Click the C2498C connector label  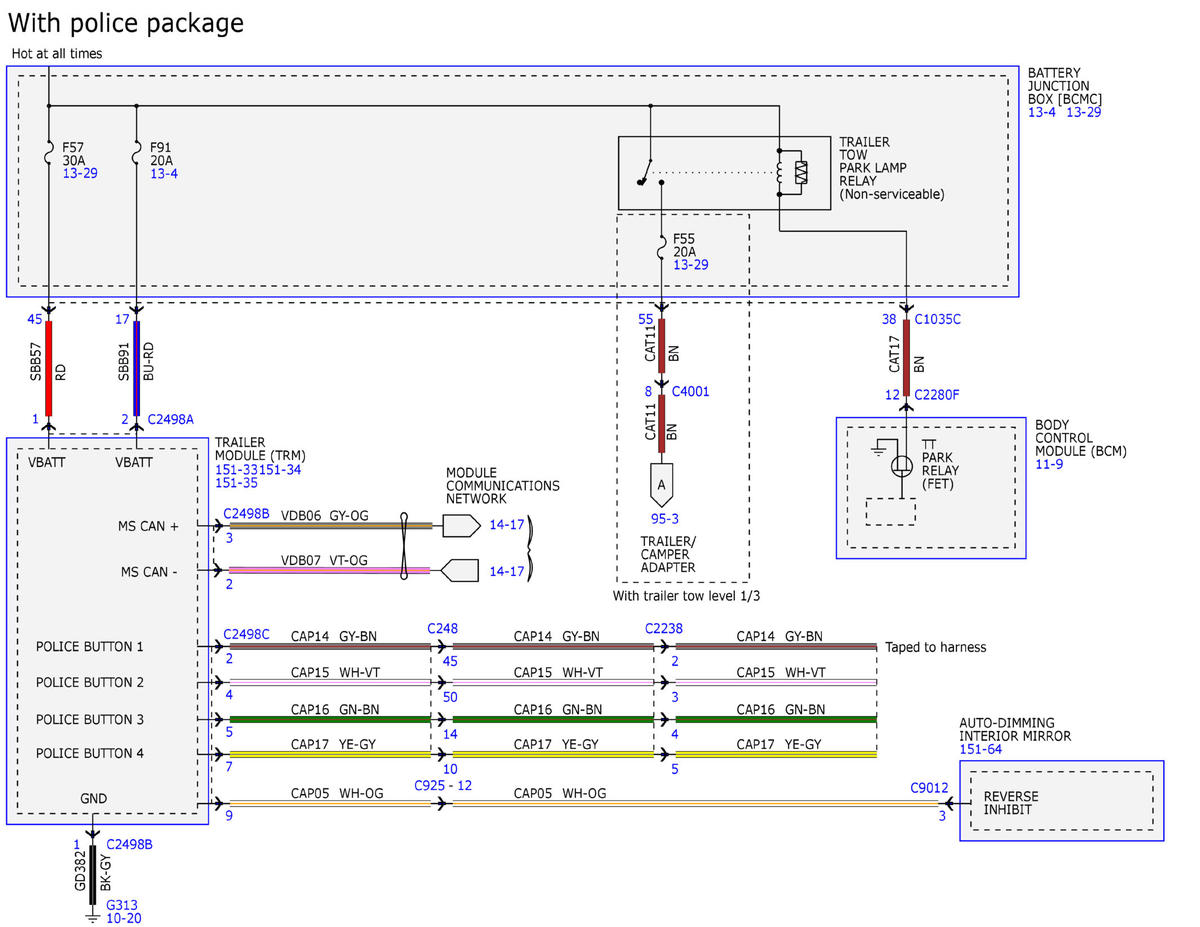(246, 634)
